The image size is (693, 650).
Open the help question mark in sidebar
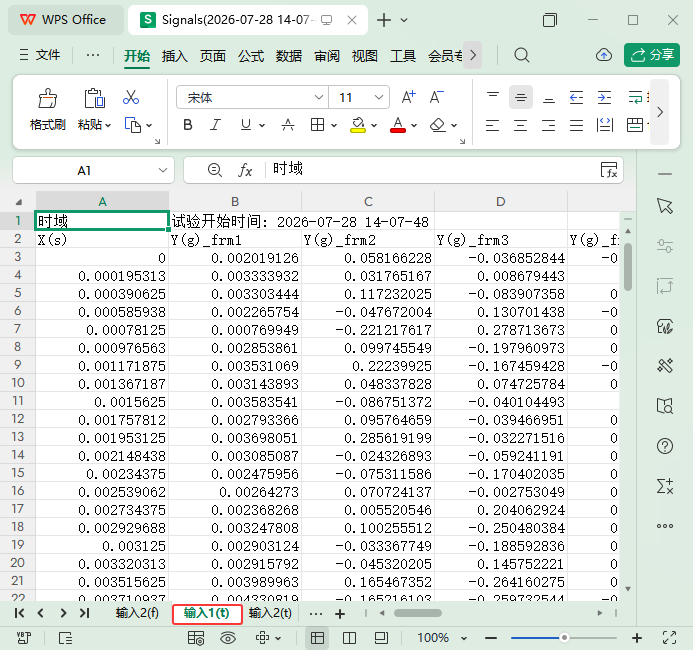pyautogui.click(x=665, y=446)
